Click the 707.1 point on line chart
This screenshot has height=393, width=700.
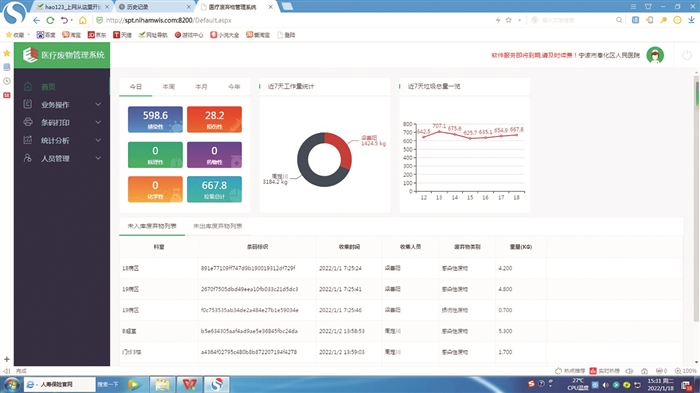(x=439, y=132)
